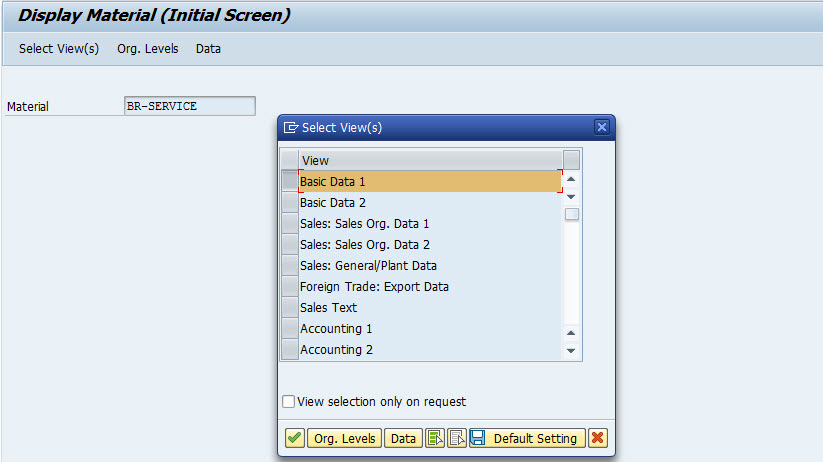Toggle row selector for Accounting 1
This screenshot has width=823, height=462.
[x=290, y=329]
